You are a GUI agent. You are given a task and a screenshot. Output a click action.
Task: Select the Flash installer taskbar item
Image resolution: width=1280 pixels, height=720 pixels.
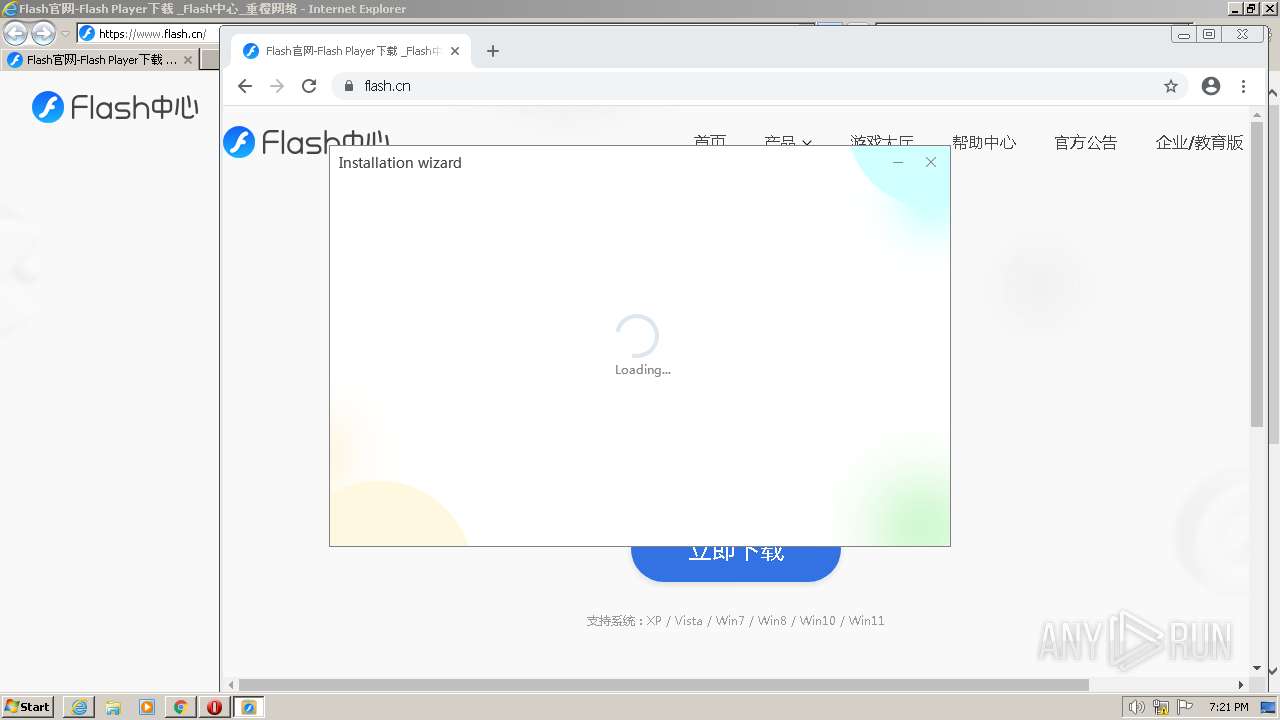[249, 707]
